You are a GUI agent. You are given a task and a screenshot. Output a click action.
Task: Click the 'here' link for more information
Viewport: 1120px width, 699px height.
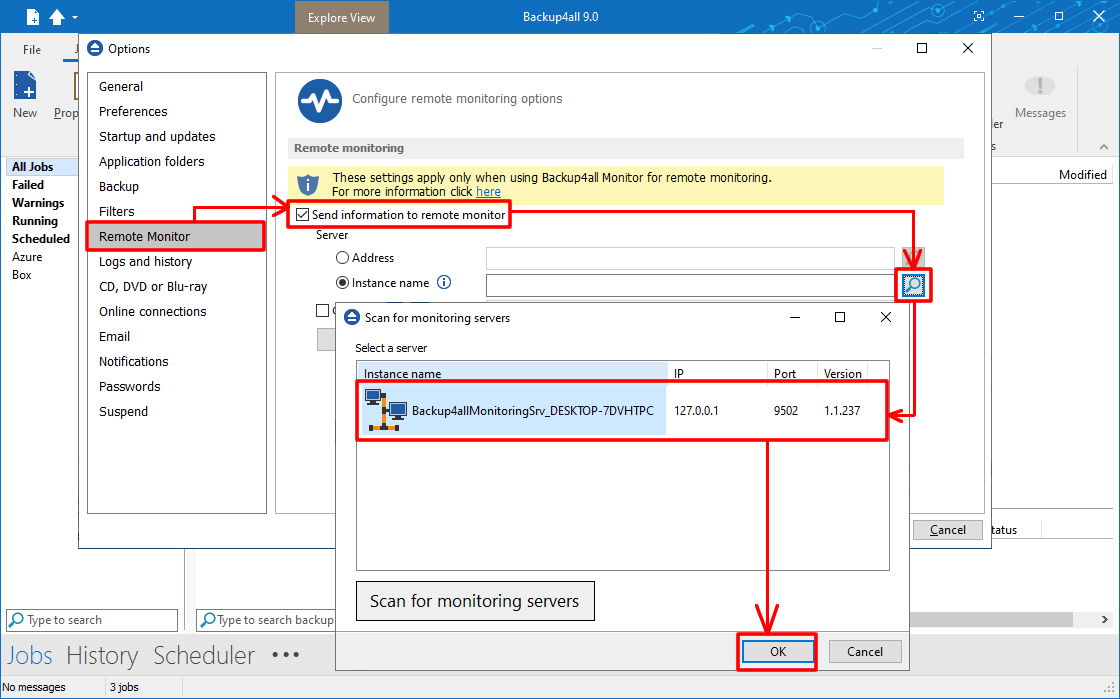[489, 191]
